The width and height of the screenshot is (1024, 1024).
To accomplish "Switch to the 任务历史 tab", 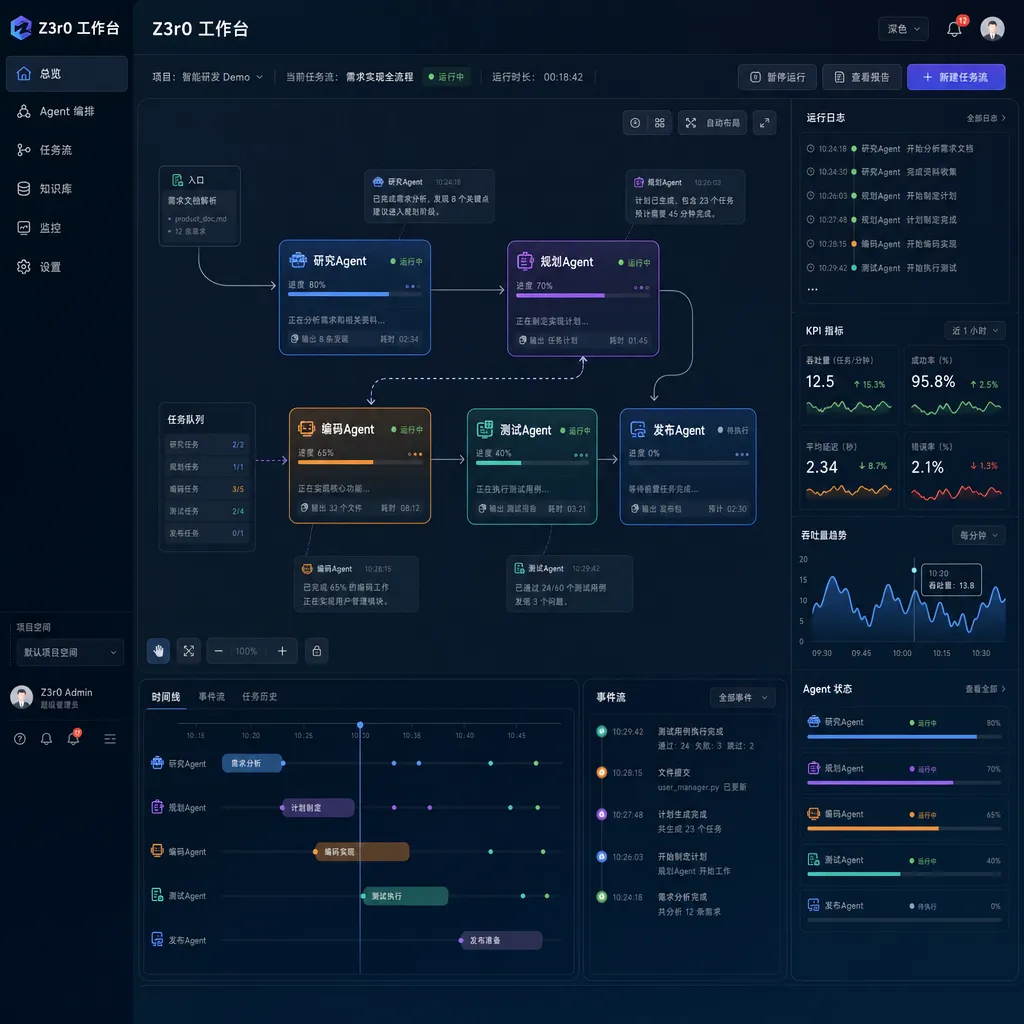I will point(259,697).
